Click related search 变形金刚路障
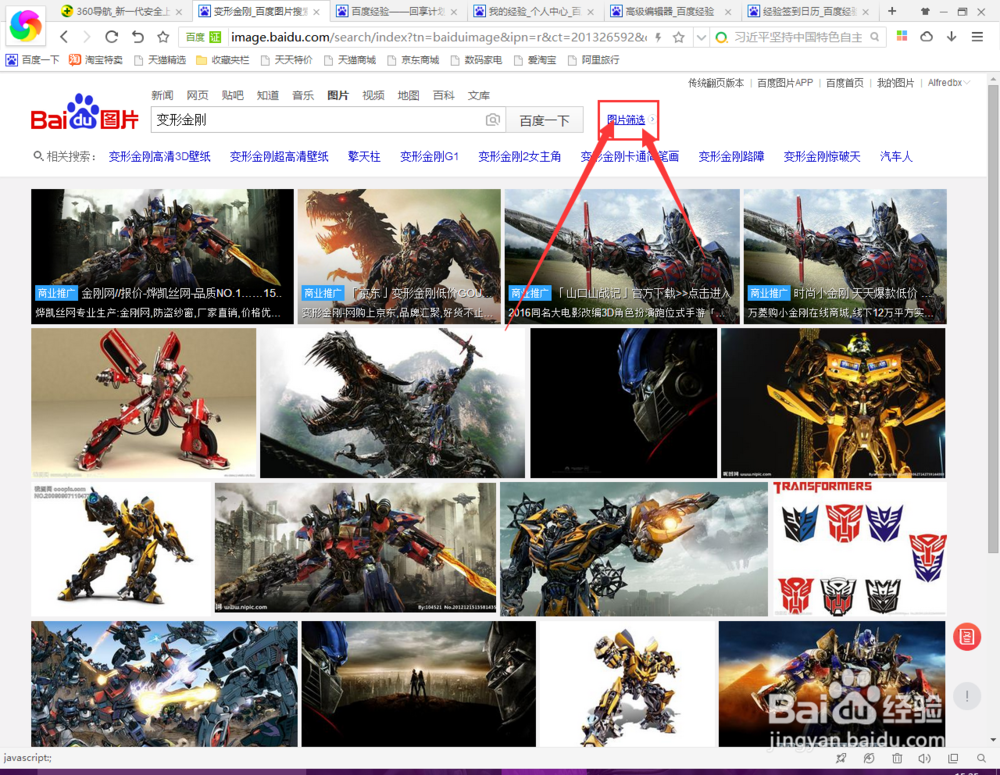Viewport: 1000px width, 775px height. [731, 157]
